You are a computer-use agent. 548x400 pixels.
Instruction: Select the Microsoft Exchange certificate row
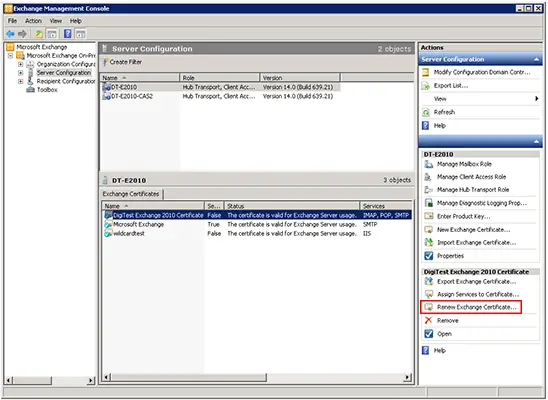257,225
